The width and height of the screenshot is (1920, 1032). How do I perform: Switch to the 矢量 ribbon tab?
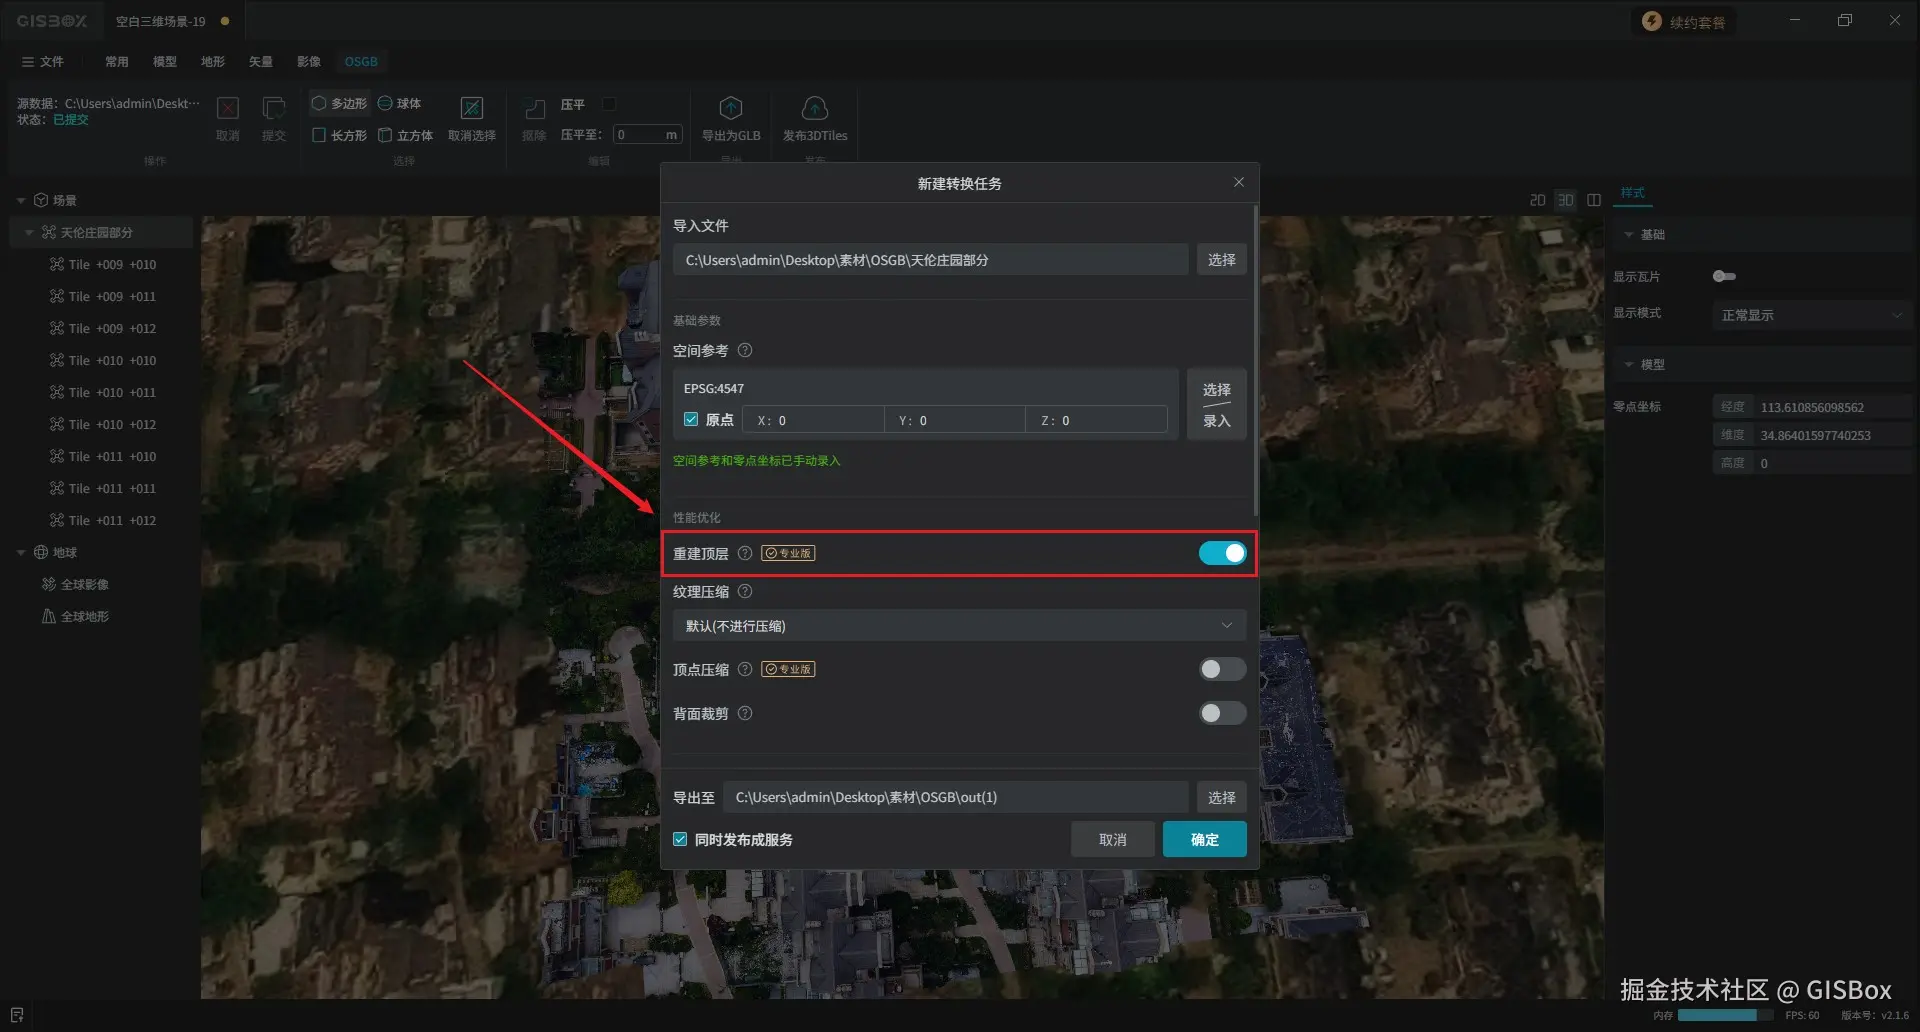click(261, 62)
